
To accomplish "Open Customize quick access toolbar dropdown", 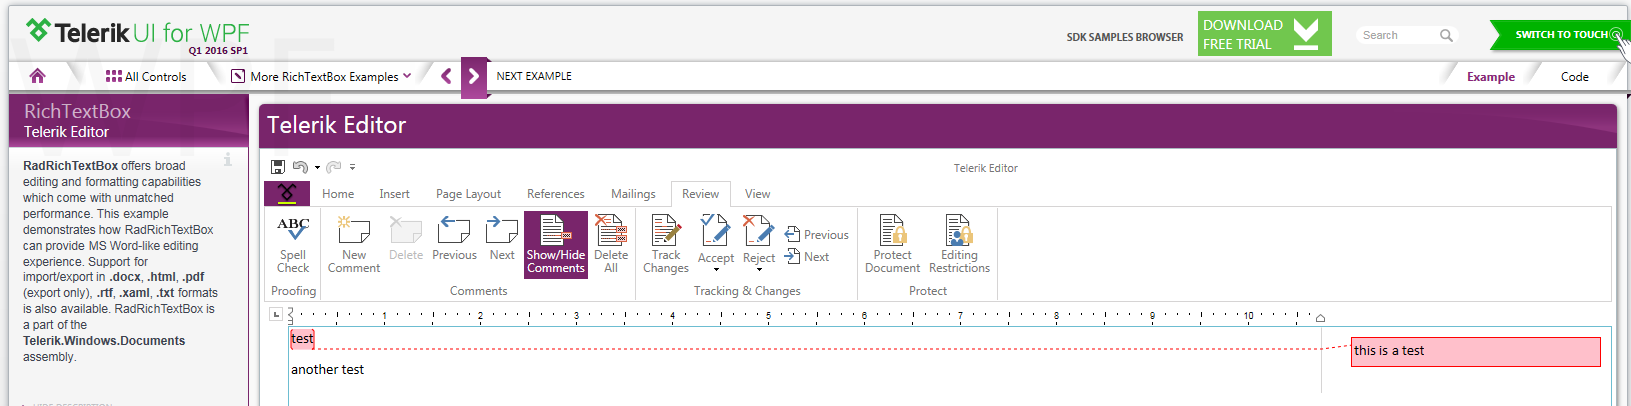I will tap(352, 167).
